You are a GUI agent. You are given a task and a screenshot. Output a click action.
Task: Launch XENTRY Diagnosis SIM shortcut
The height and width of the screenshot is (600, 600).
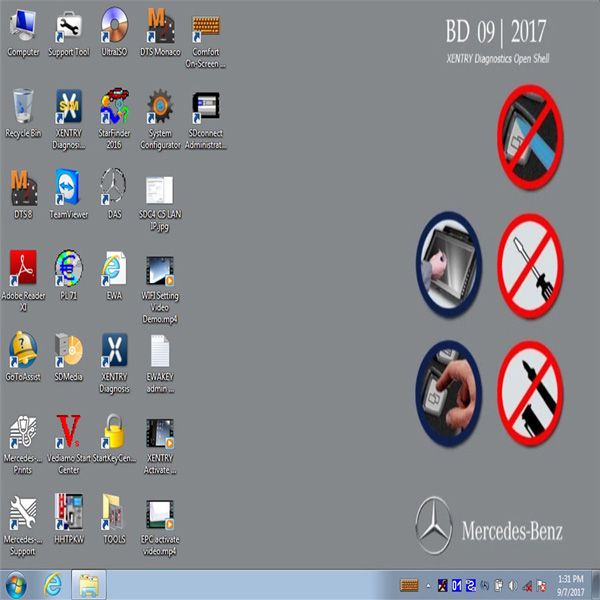[x=69, y=120]
